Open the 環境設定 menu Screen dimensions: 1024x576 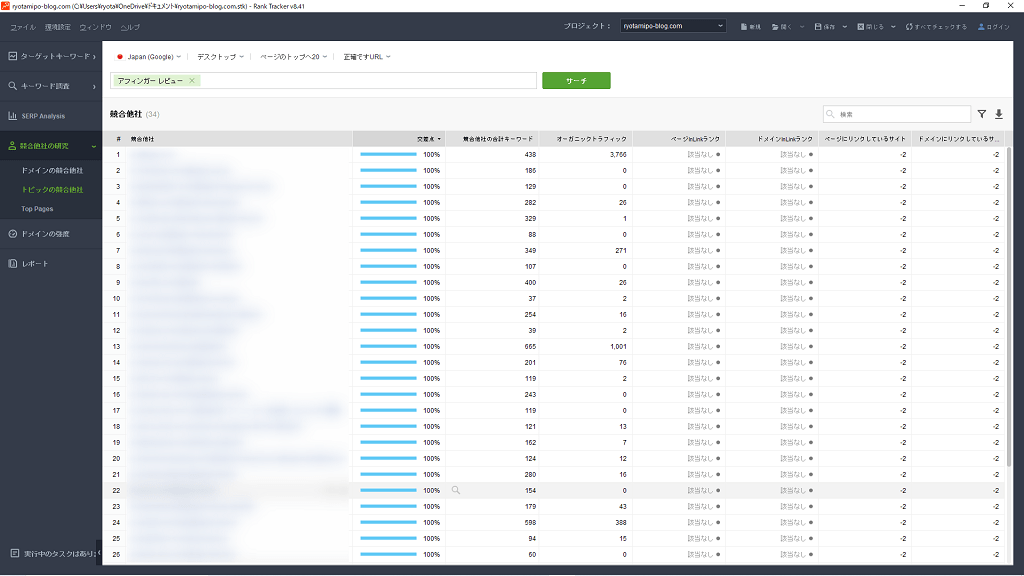(57, 27)
